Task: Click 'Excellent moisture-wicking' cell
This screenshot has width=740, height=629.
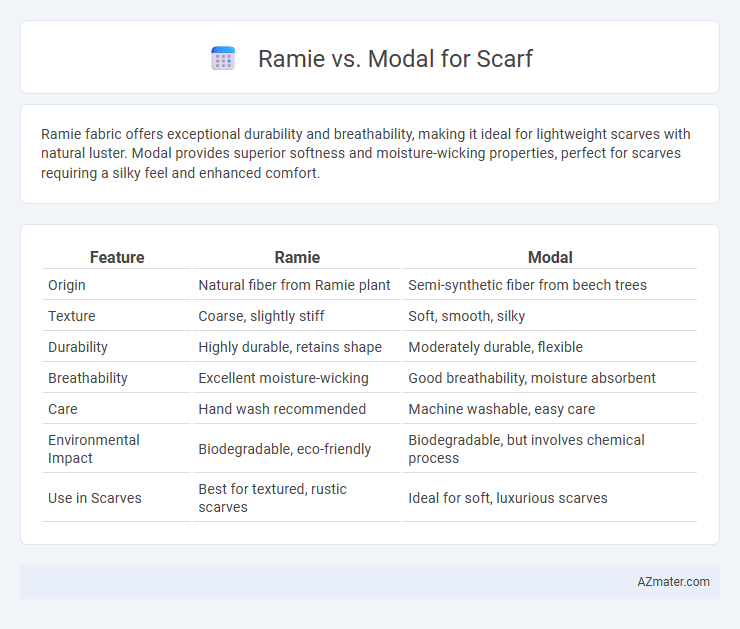Action: [283, 378]
